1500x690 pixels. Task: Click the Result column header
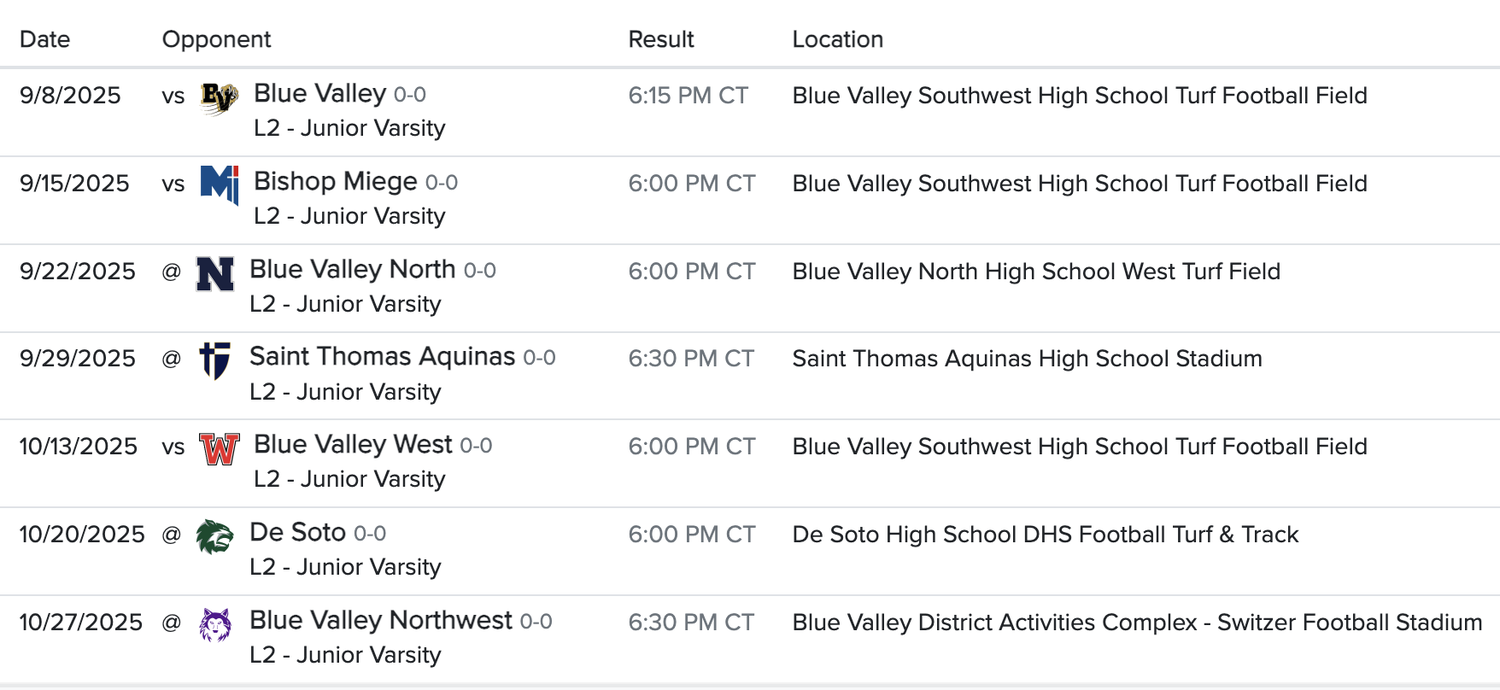click(661, 40)
